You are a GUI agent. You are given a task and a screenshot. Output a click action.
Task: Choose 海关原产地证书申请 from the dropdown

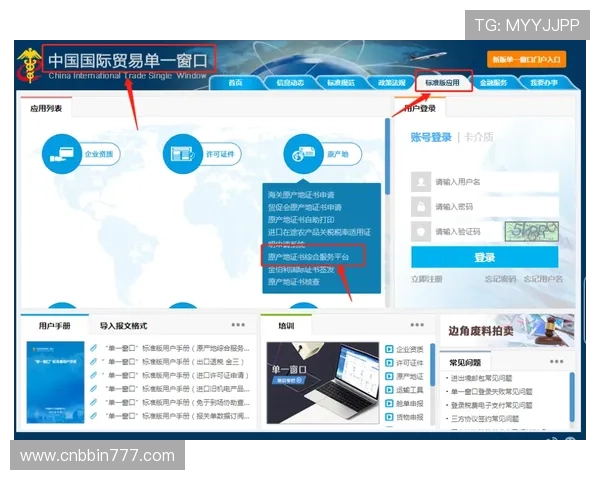point(301,195)
